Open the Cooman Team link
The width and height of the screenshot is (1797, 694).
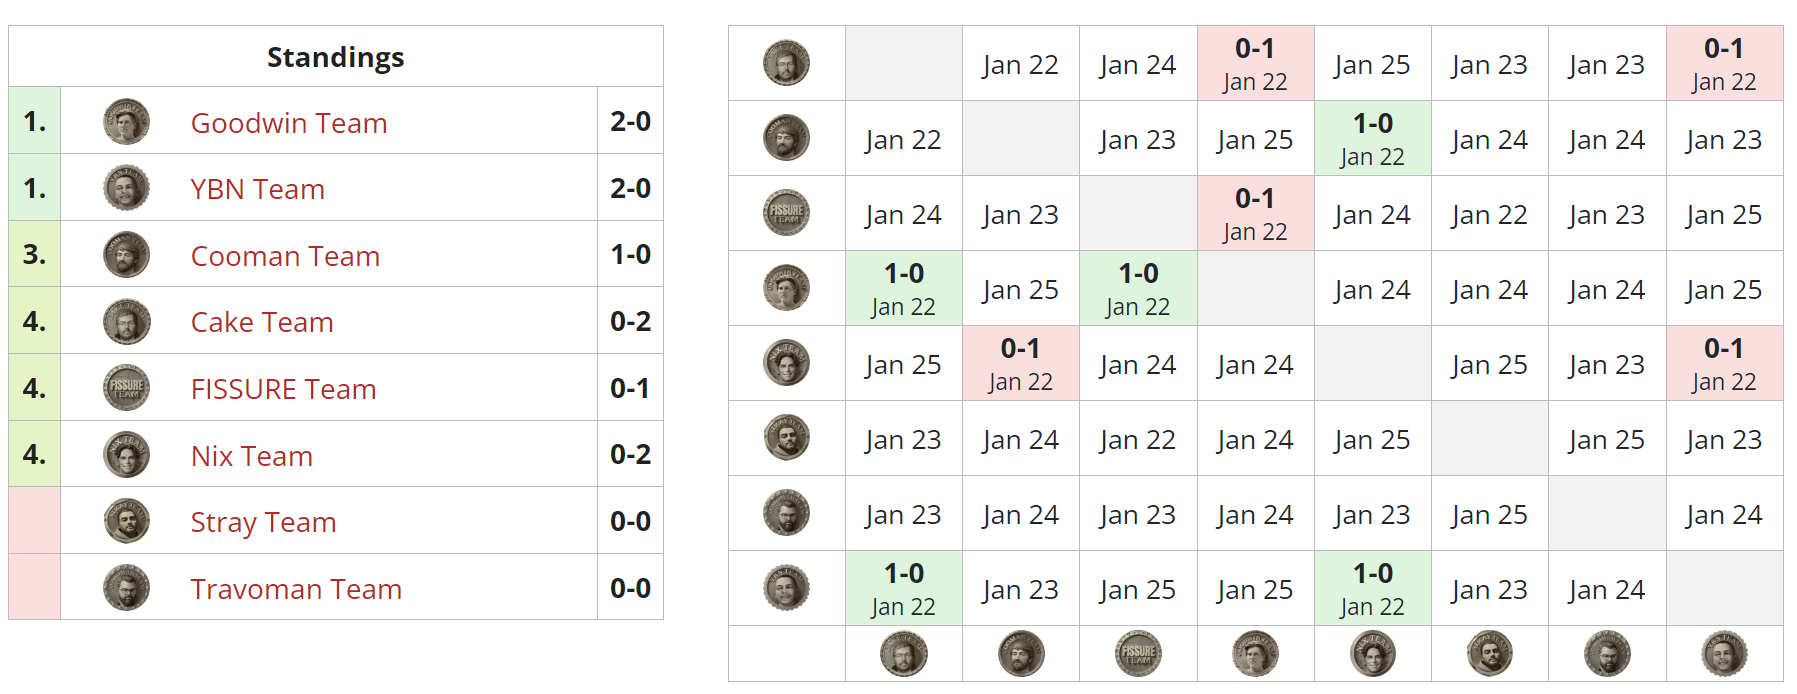[x=285, y=256]
